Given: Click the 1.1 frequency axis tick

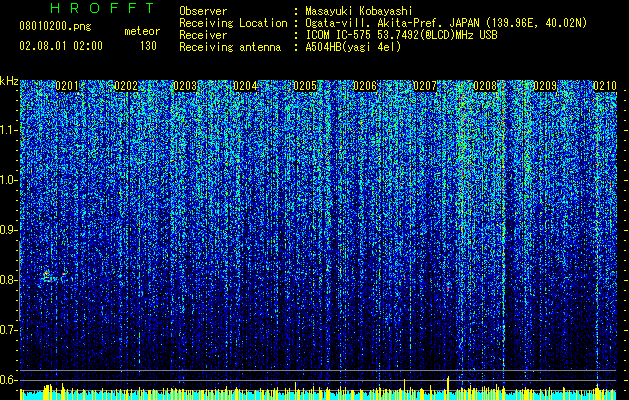Looking at the screenshot, I should pyautogui.click(x=8, y=130).
